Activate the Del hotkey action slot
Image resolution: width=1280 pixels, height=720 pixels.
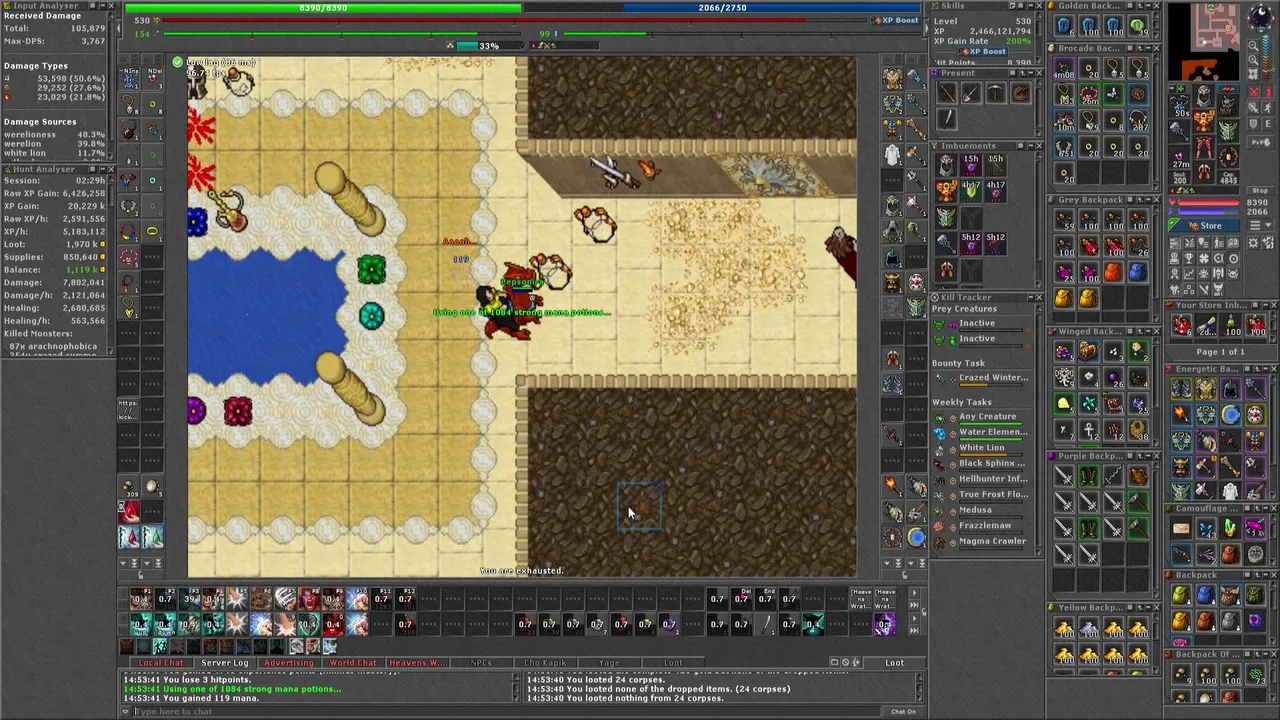[x=741, y=599]
